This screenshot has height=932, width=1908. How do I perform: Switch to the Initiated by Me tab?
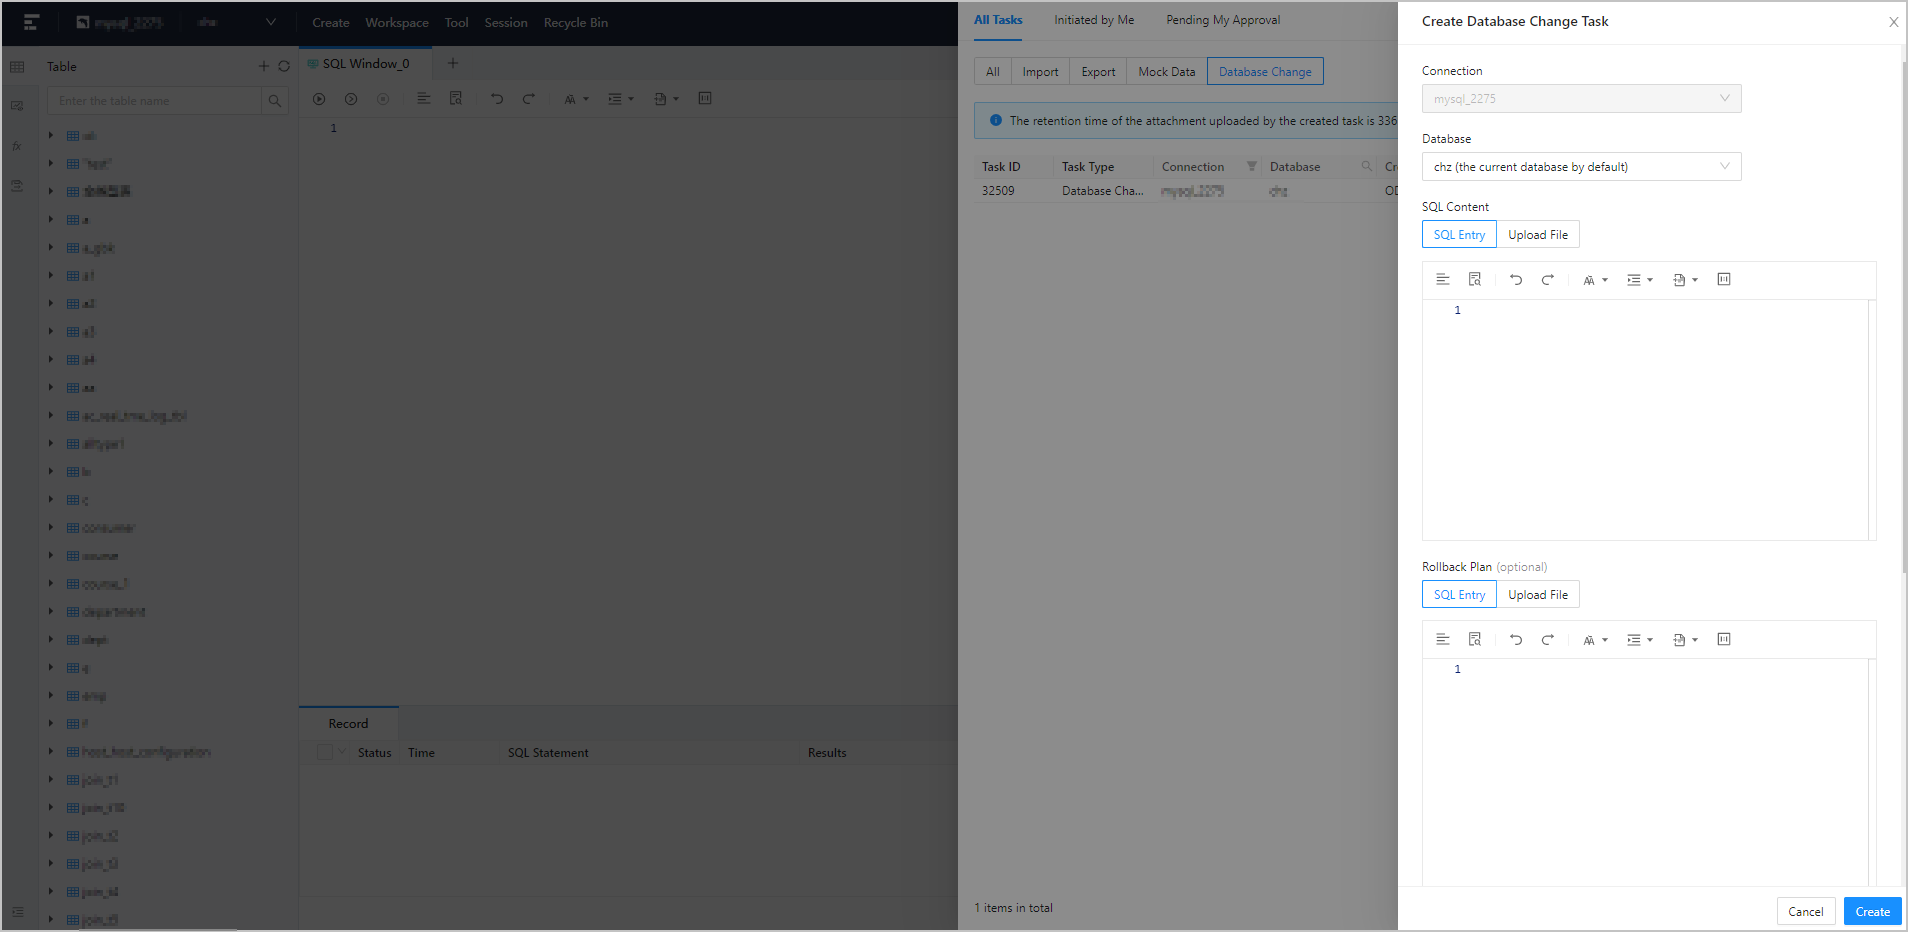(1094, 20)
